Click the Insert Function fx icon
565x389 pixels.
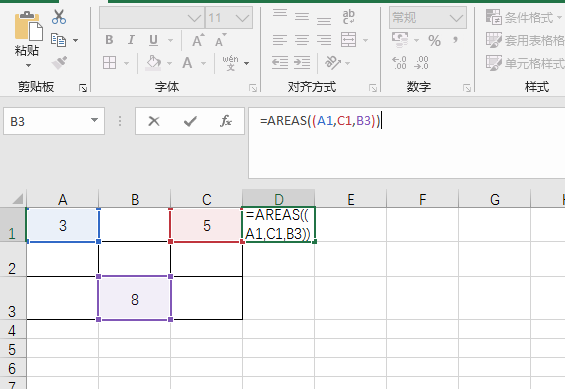pyautogui.click(x=226, y=121)
